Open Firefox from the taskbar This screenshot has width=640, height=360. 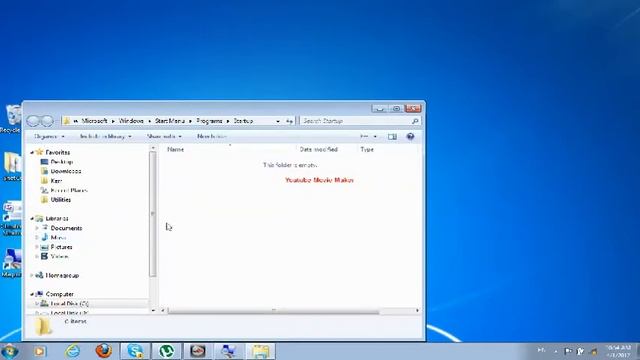click(104, 351)
